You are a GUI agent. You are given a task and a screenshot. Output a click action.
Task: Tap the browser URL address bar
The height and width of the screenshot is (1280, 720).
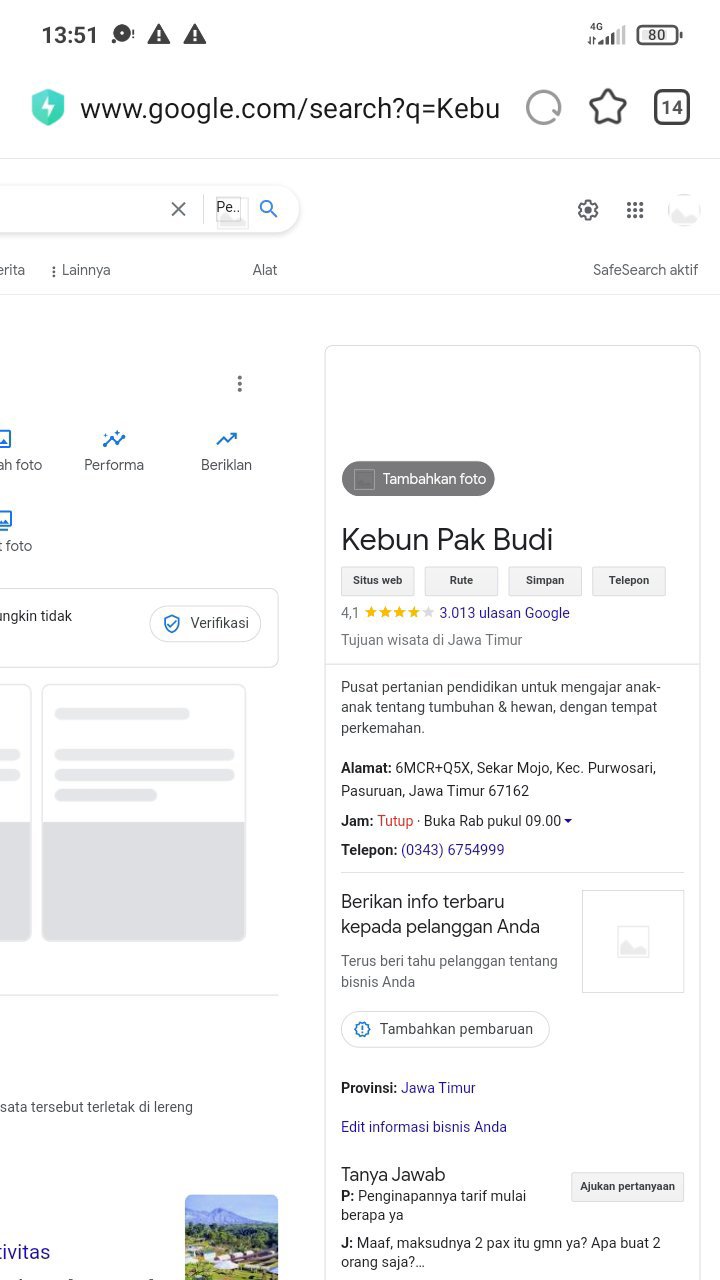(x=290, y=108)
